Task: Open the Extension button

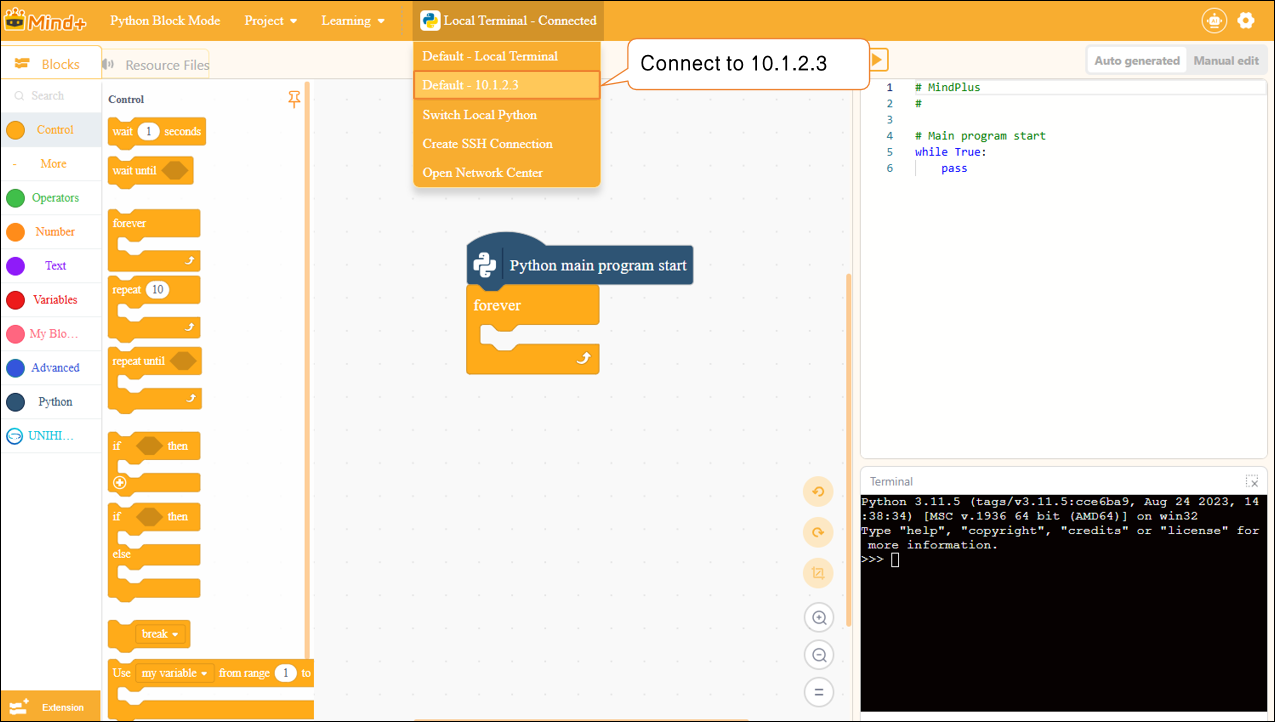Action: 50,706
